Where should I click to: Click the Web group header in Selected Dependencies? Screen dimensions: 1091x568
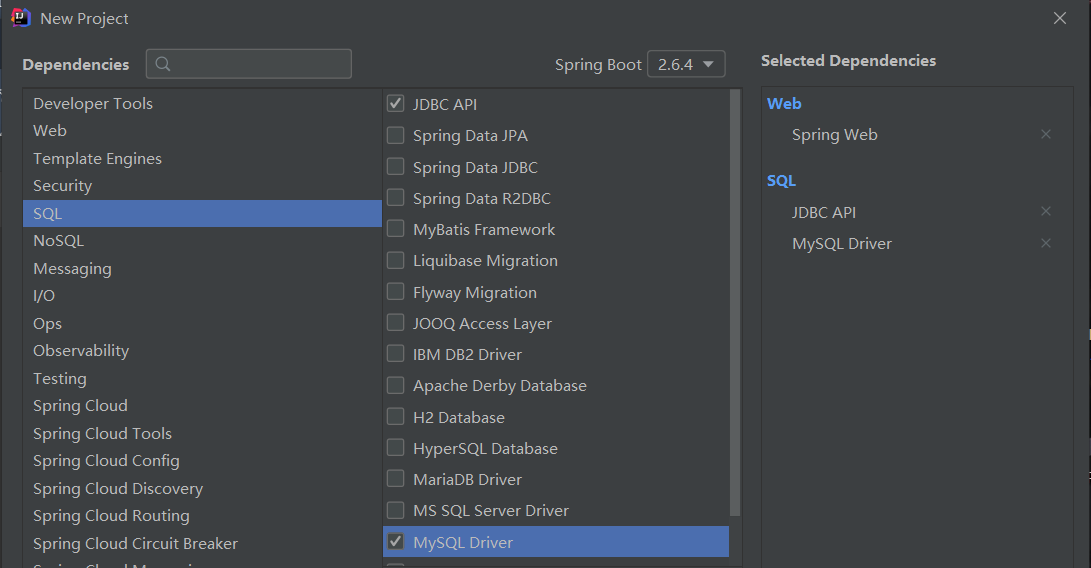(784, 104)
